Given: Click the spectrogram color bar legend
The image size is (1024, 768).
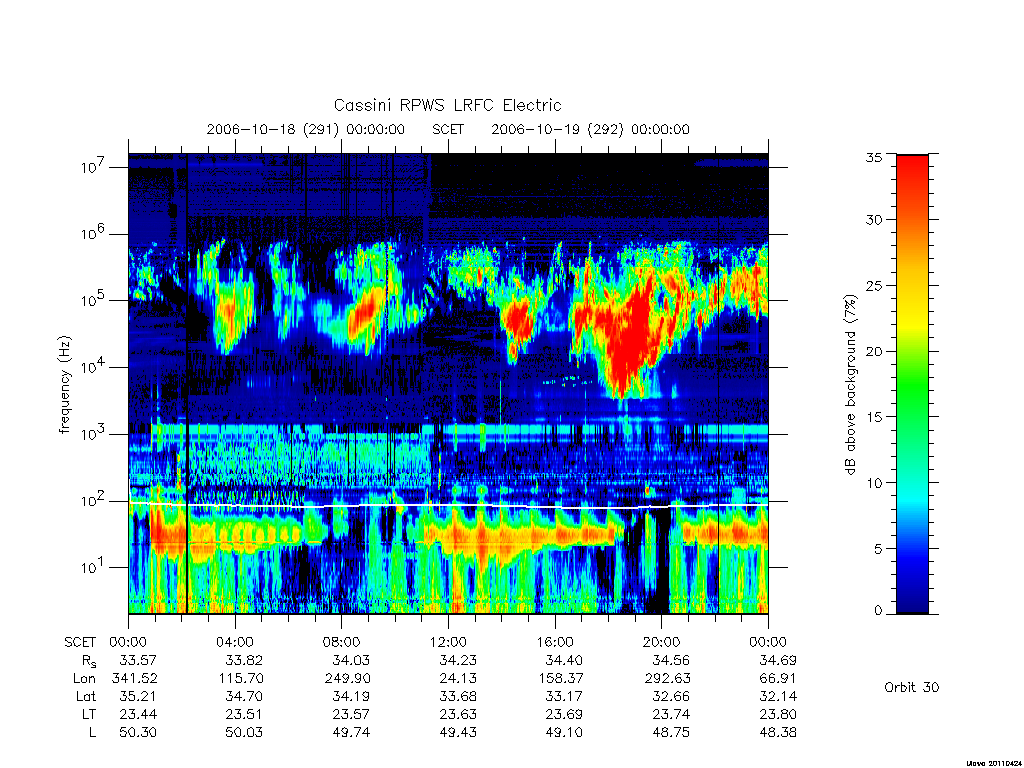Looking at the screenshot, I should click(912, 384).
